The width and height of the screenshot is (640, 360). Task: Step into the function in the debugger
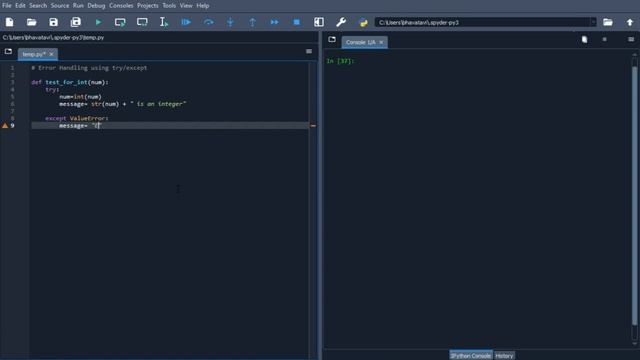(x=230, y=22)
